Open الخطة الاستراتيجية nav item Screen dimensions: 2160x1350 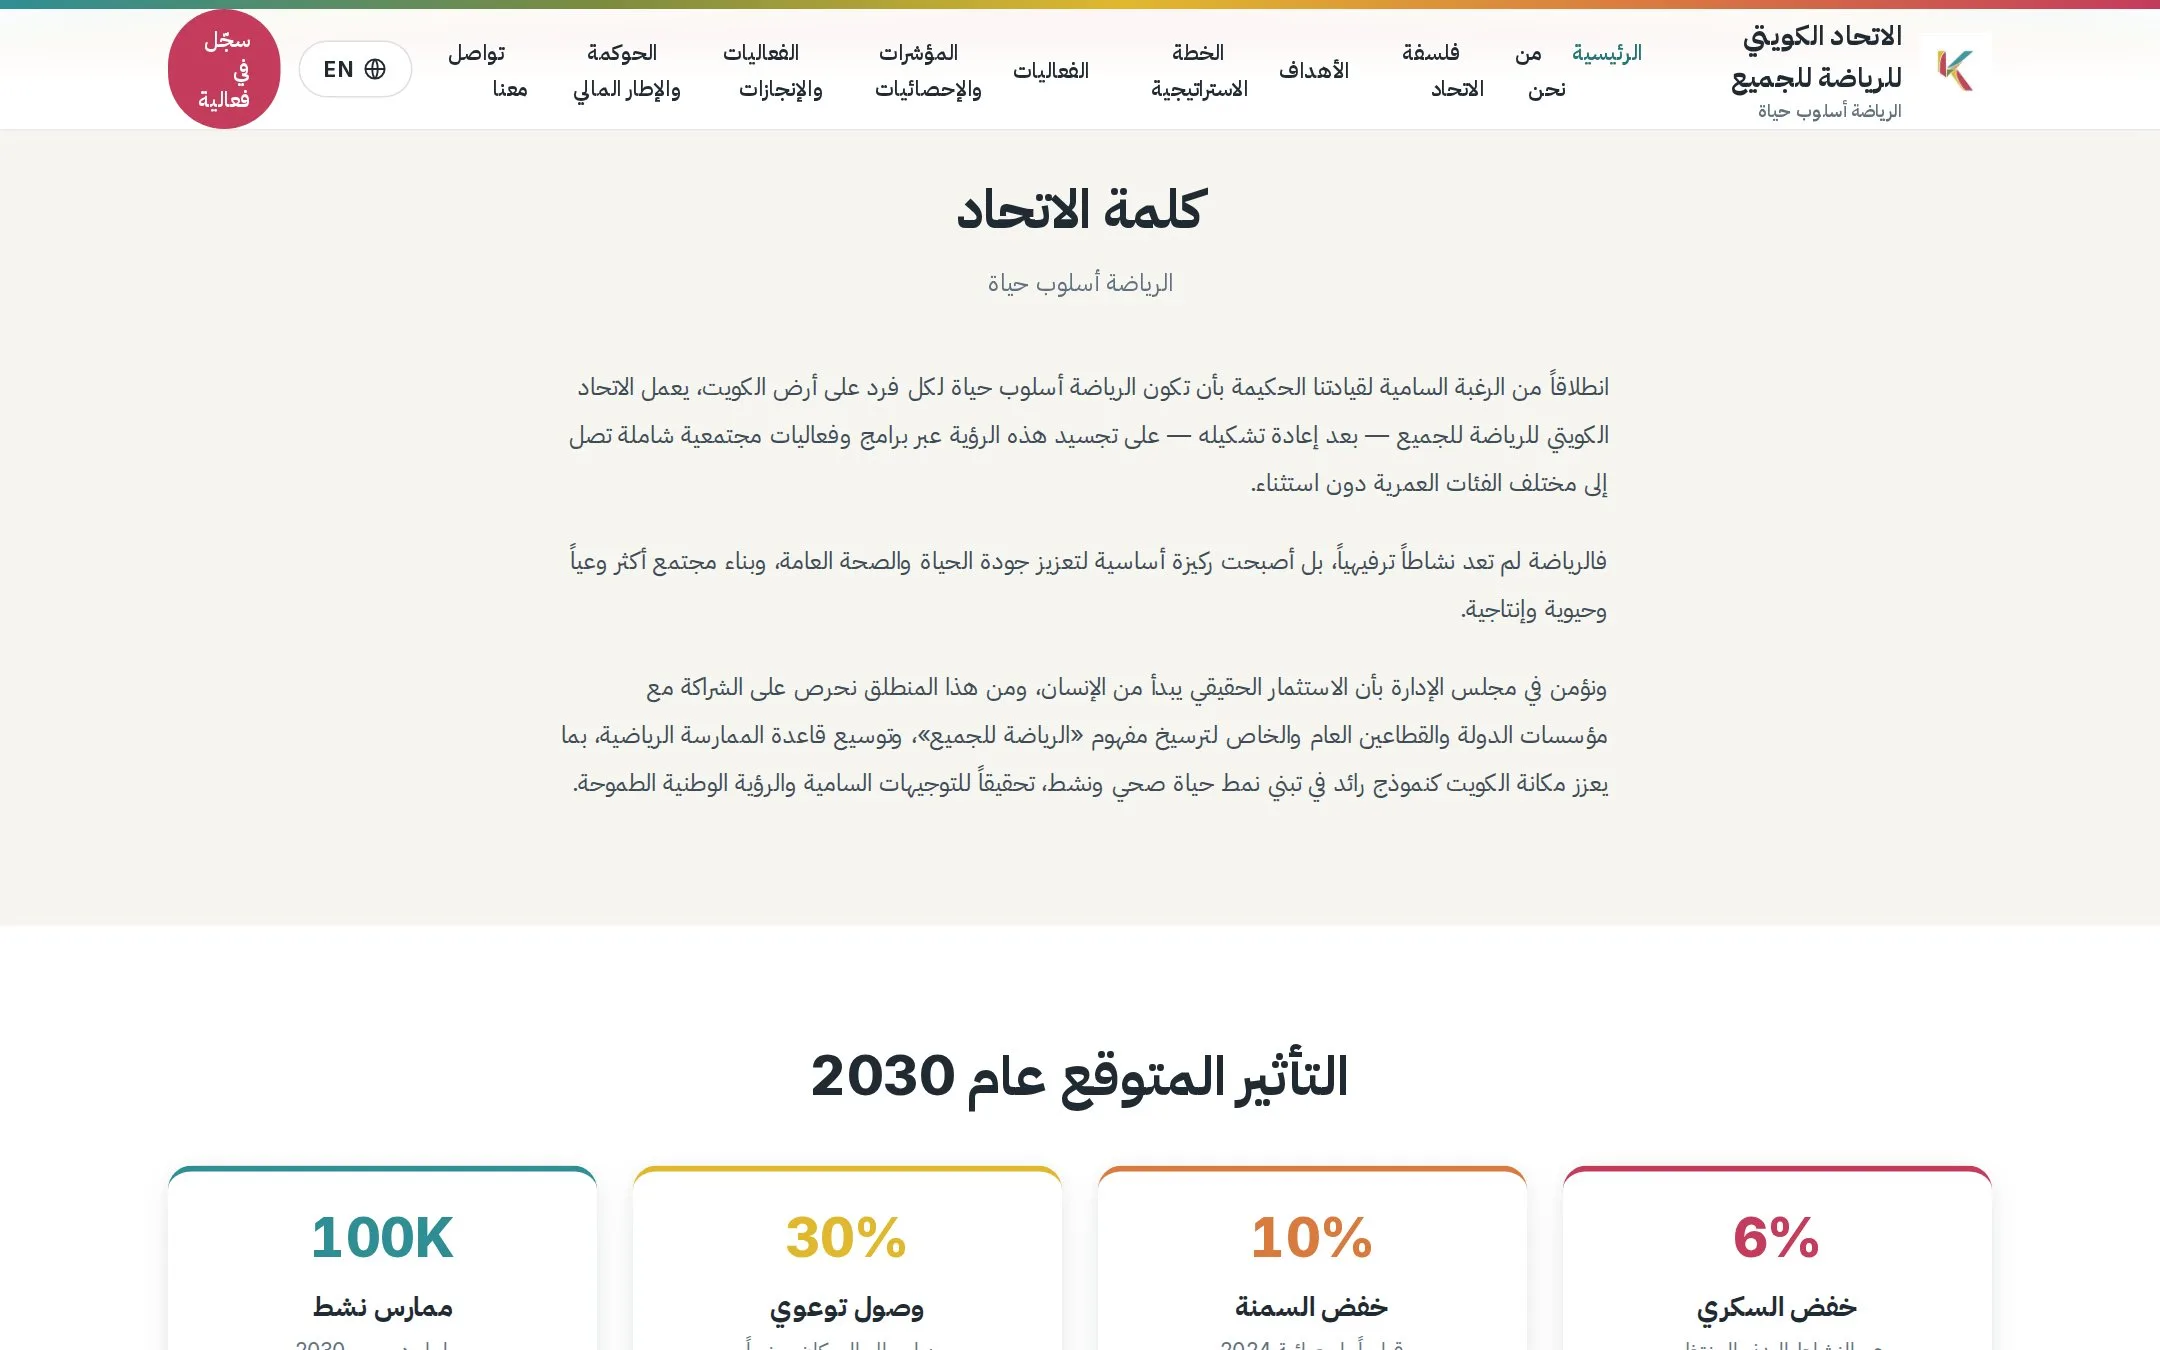pos(1199,70)
